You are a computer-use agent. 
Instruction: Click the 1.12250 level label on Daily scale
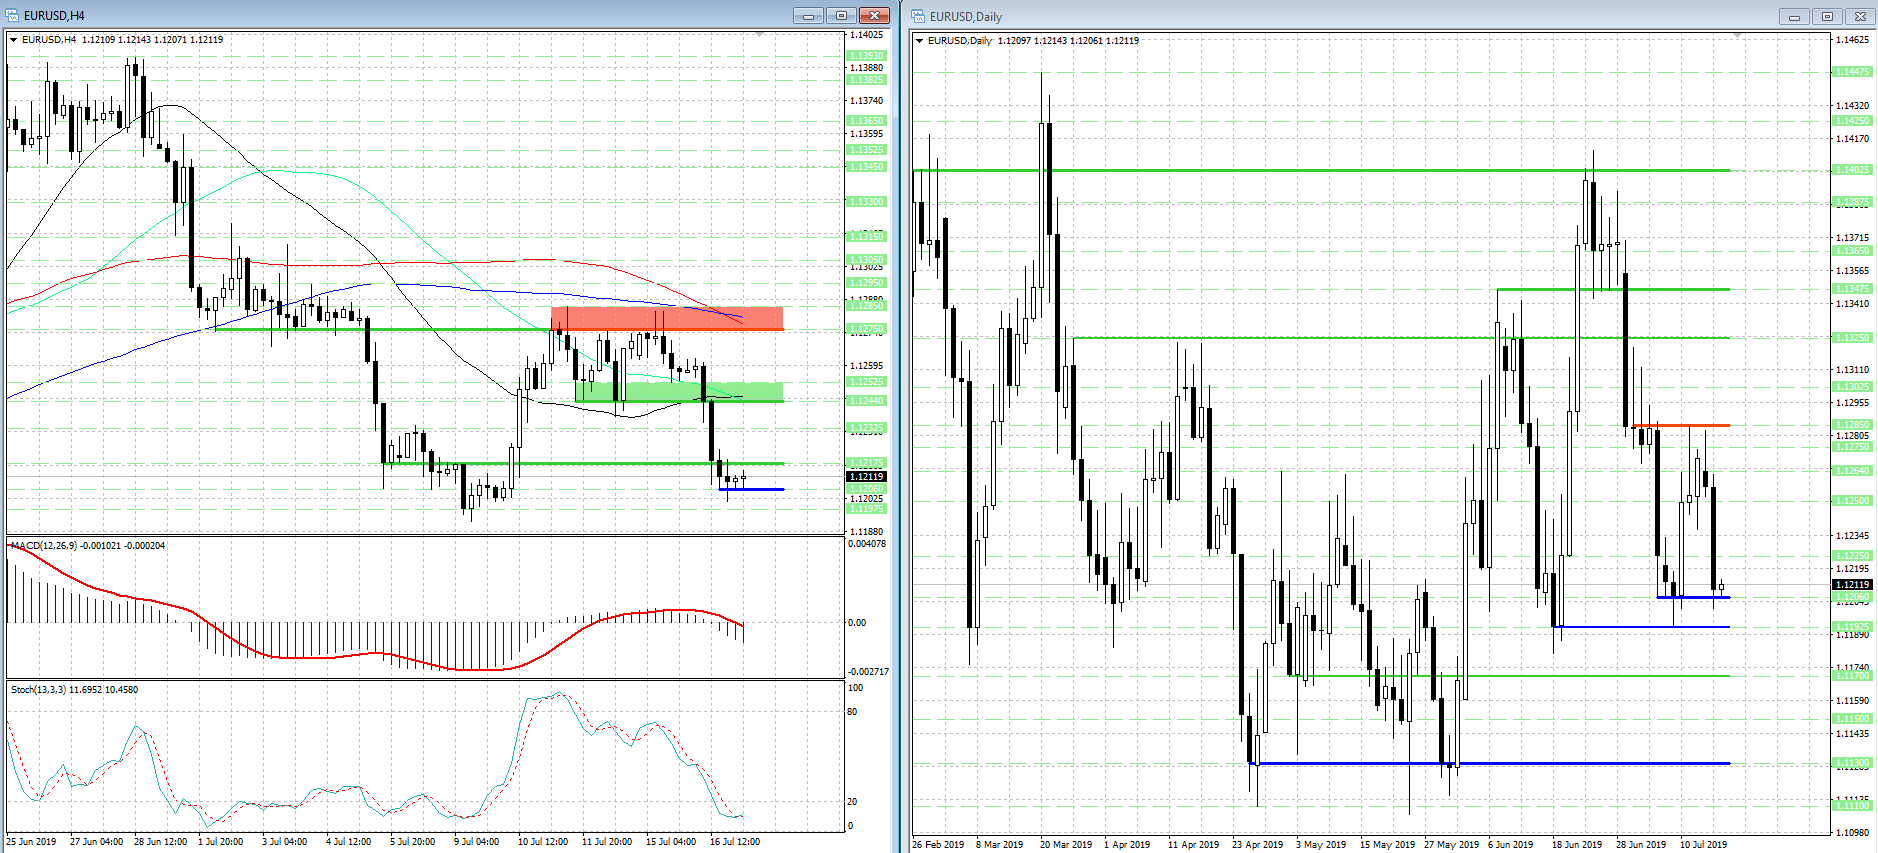pyautogui.click(x=1852, y=556)
